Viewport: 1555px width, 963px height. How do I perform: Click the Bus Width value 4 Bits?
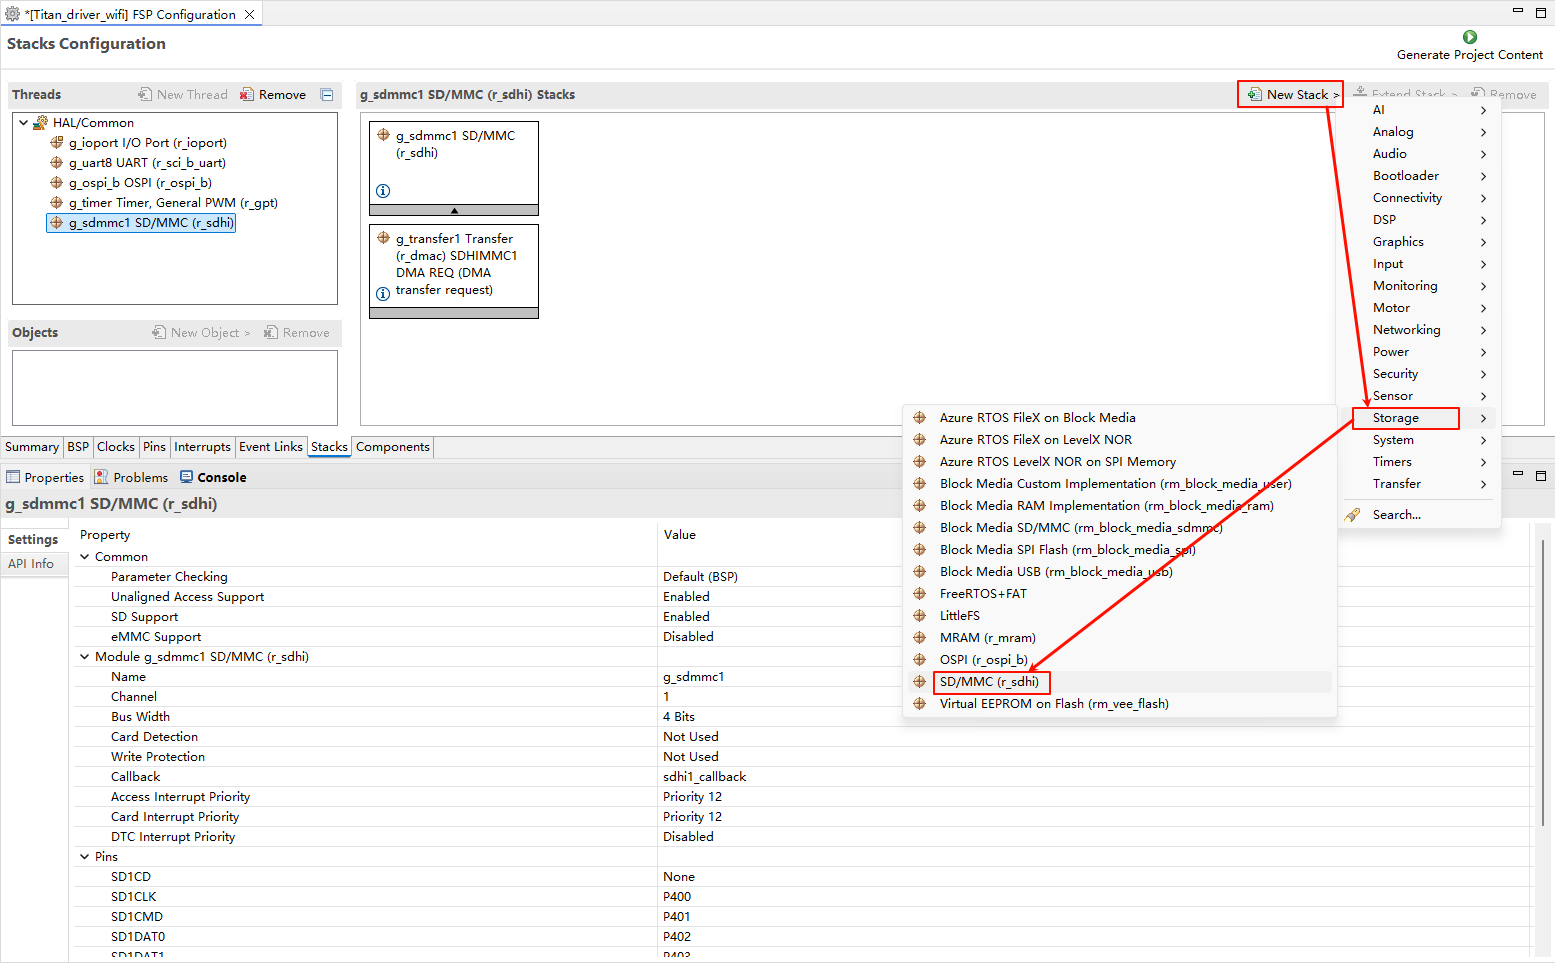[x=679, y=717]
